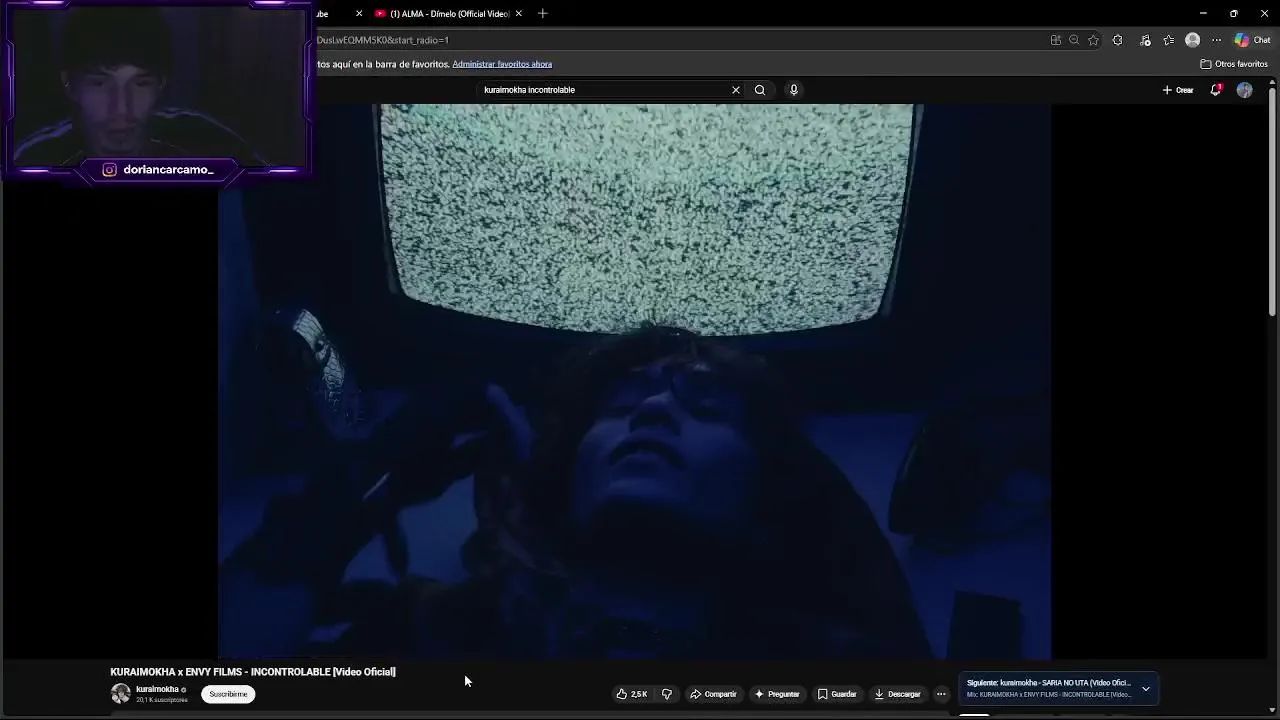
Task: Open the browser extensions puzzle icon
Action: coord(1117,40)
